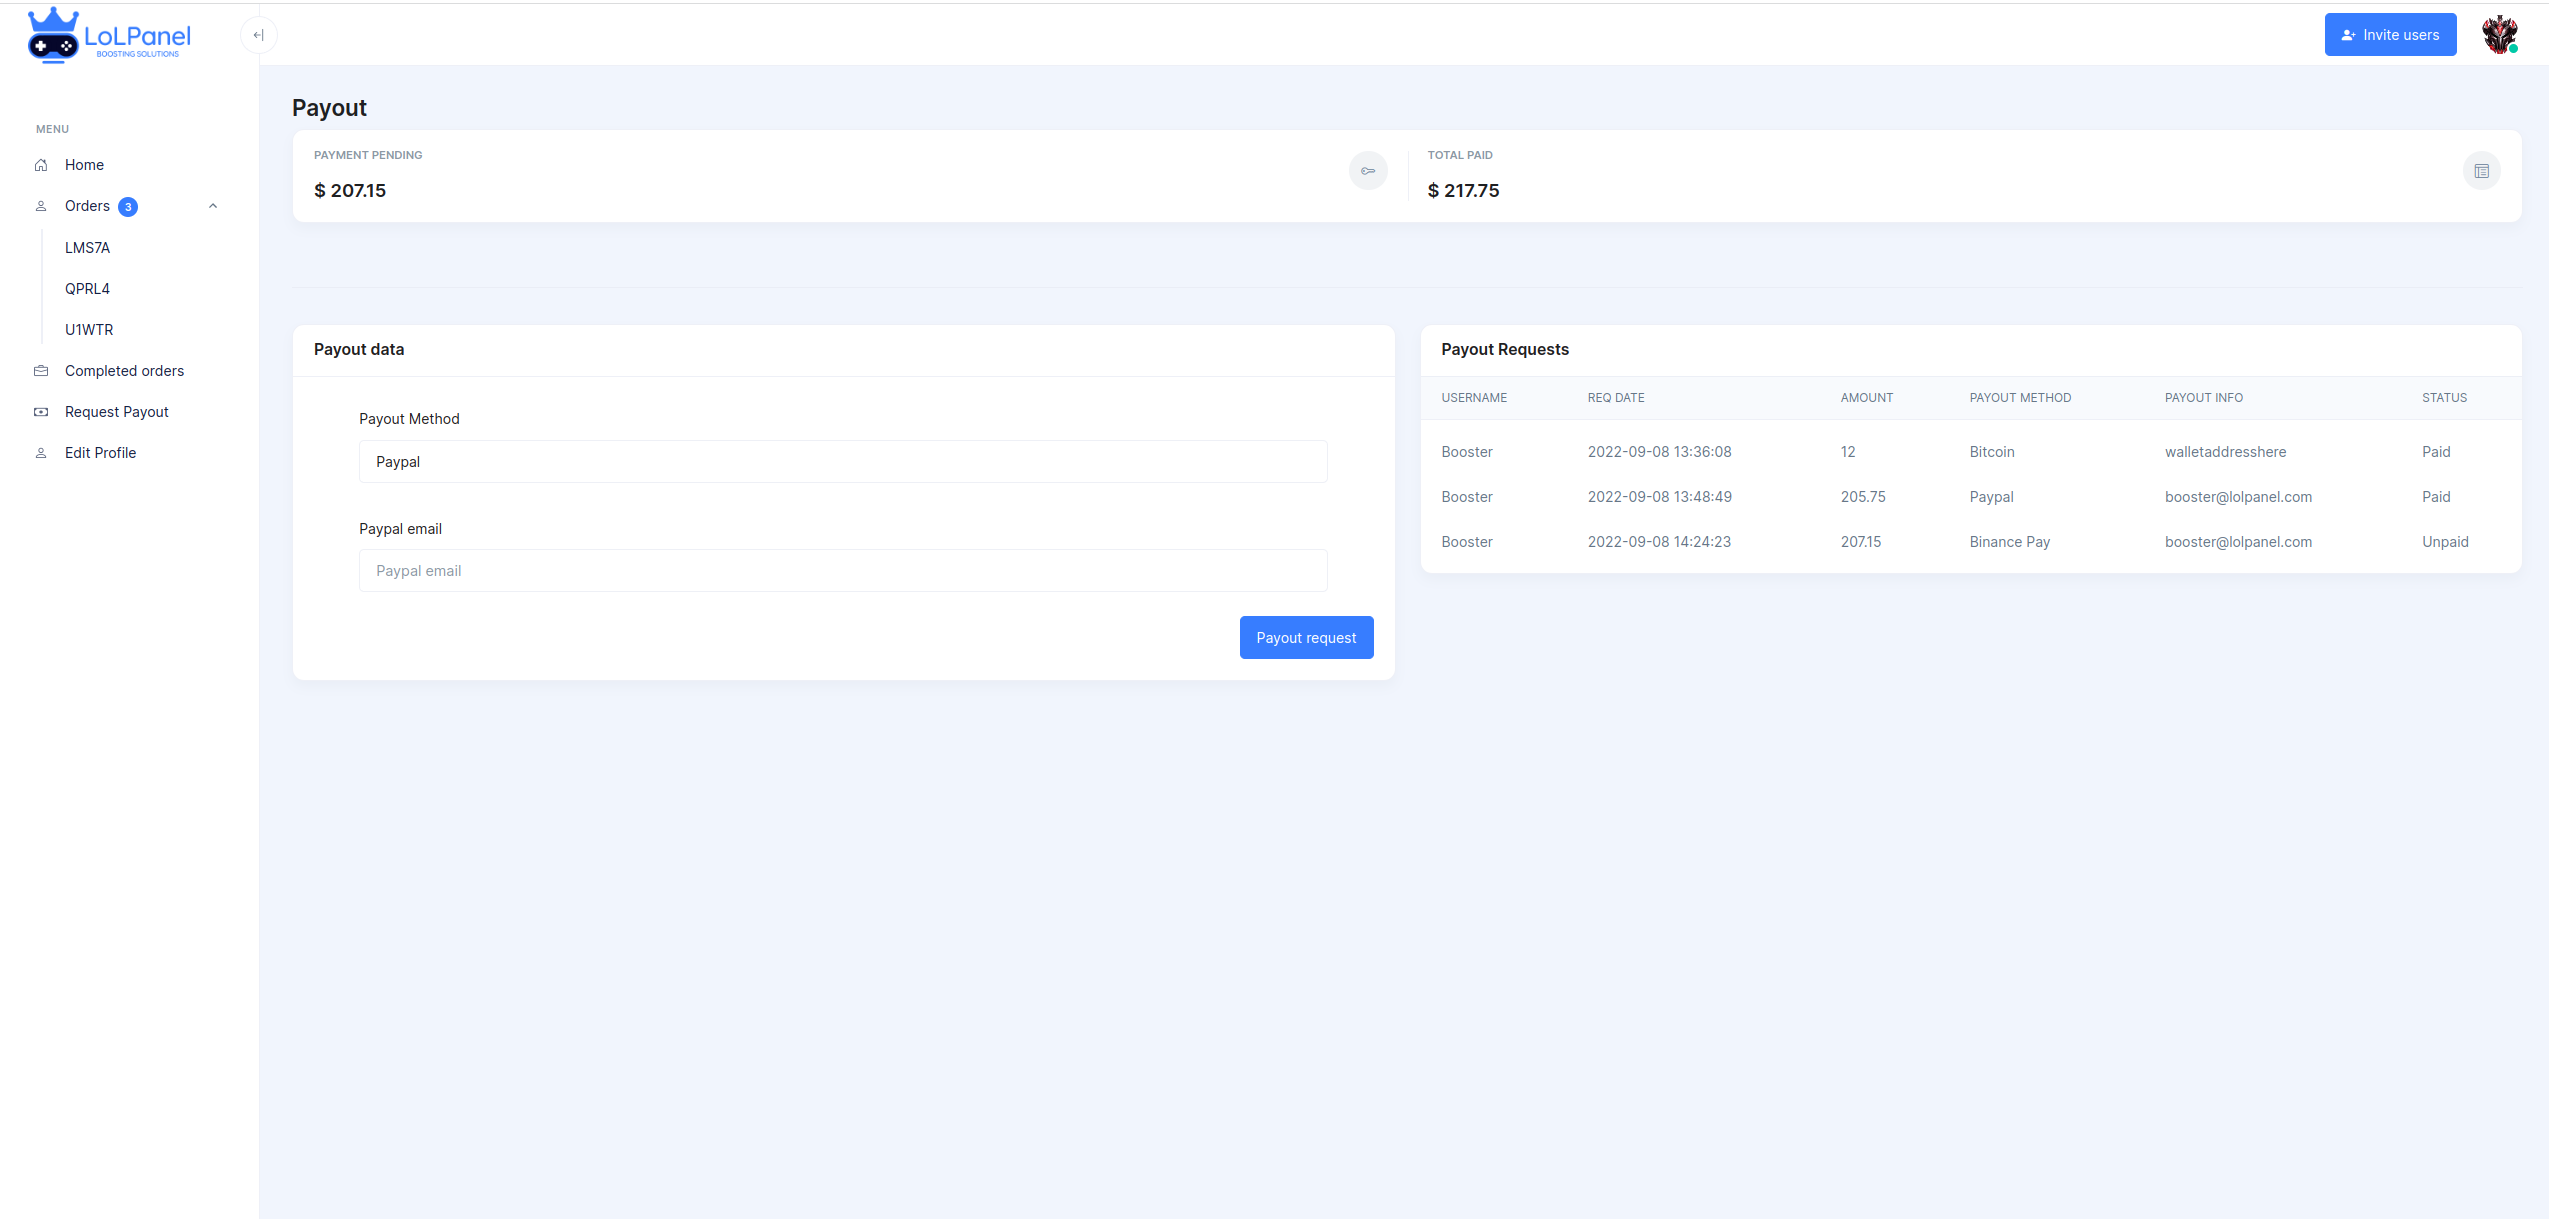The image size is (2549, 1219).
Task: Click the Unpaid Binance Pay request row
Action: (x=1969, y=542)
